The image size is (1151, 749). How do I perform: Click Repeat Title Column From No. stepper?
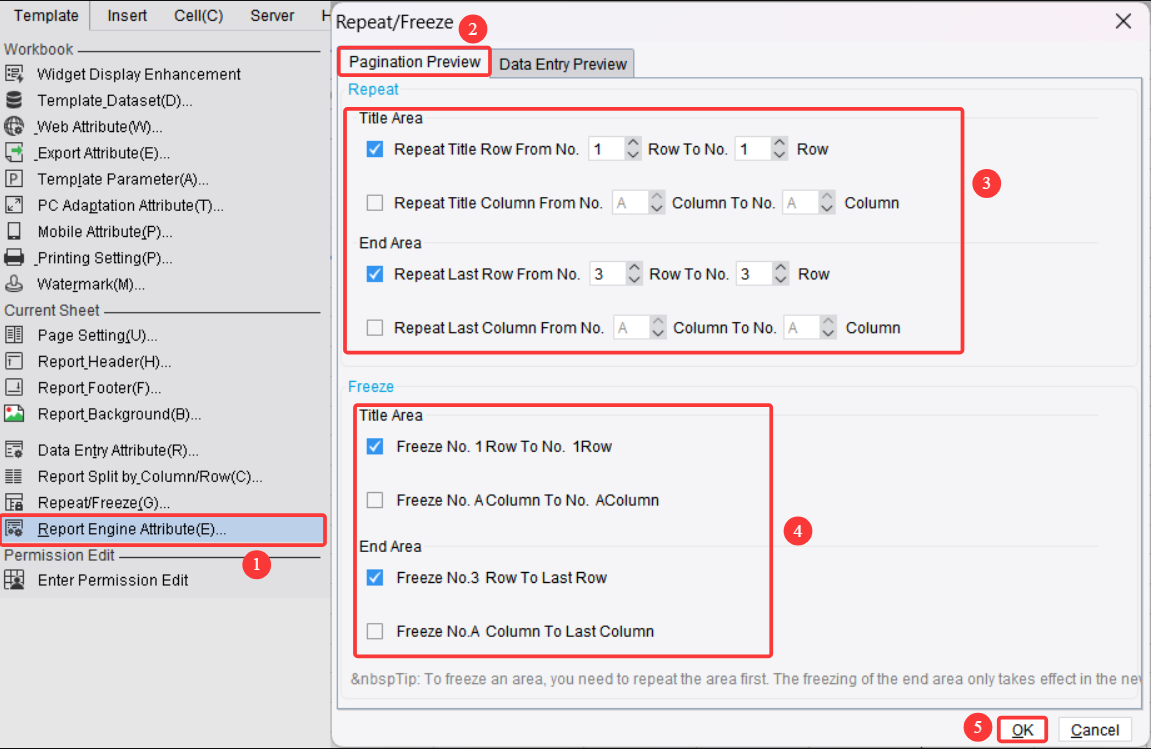(x=657, y=203)
